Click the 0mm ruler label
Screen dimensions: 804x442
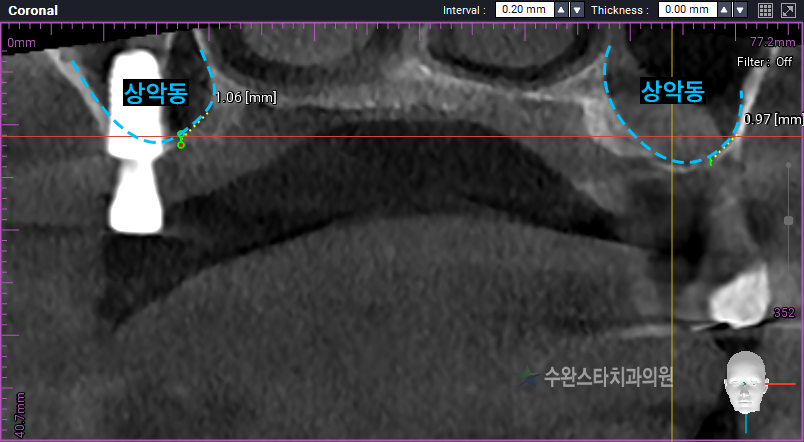(x=22, y=43)
